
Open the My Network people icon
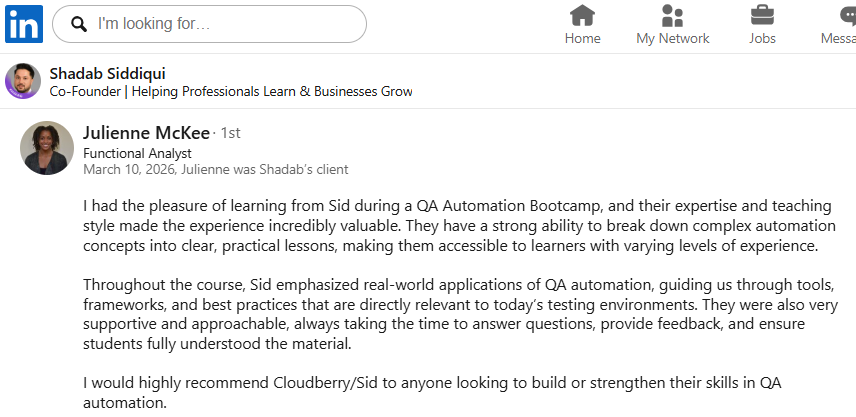pos(672,16)
